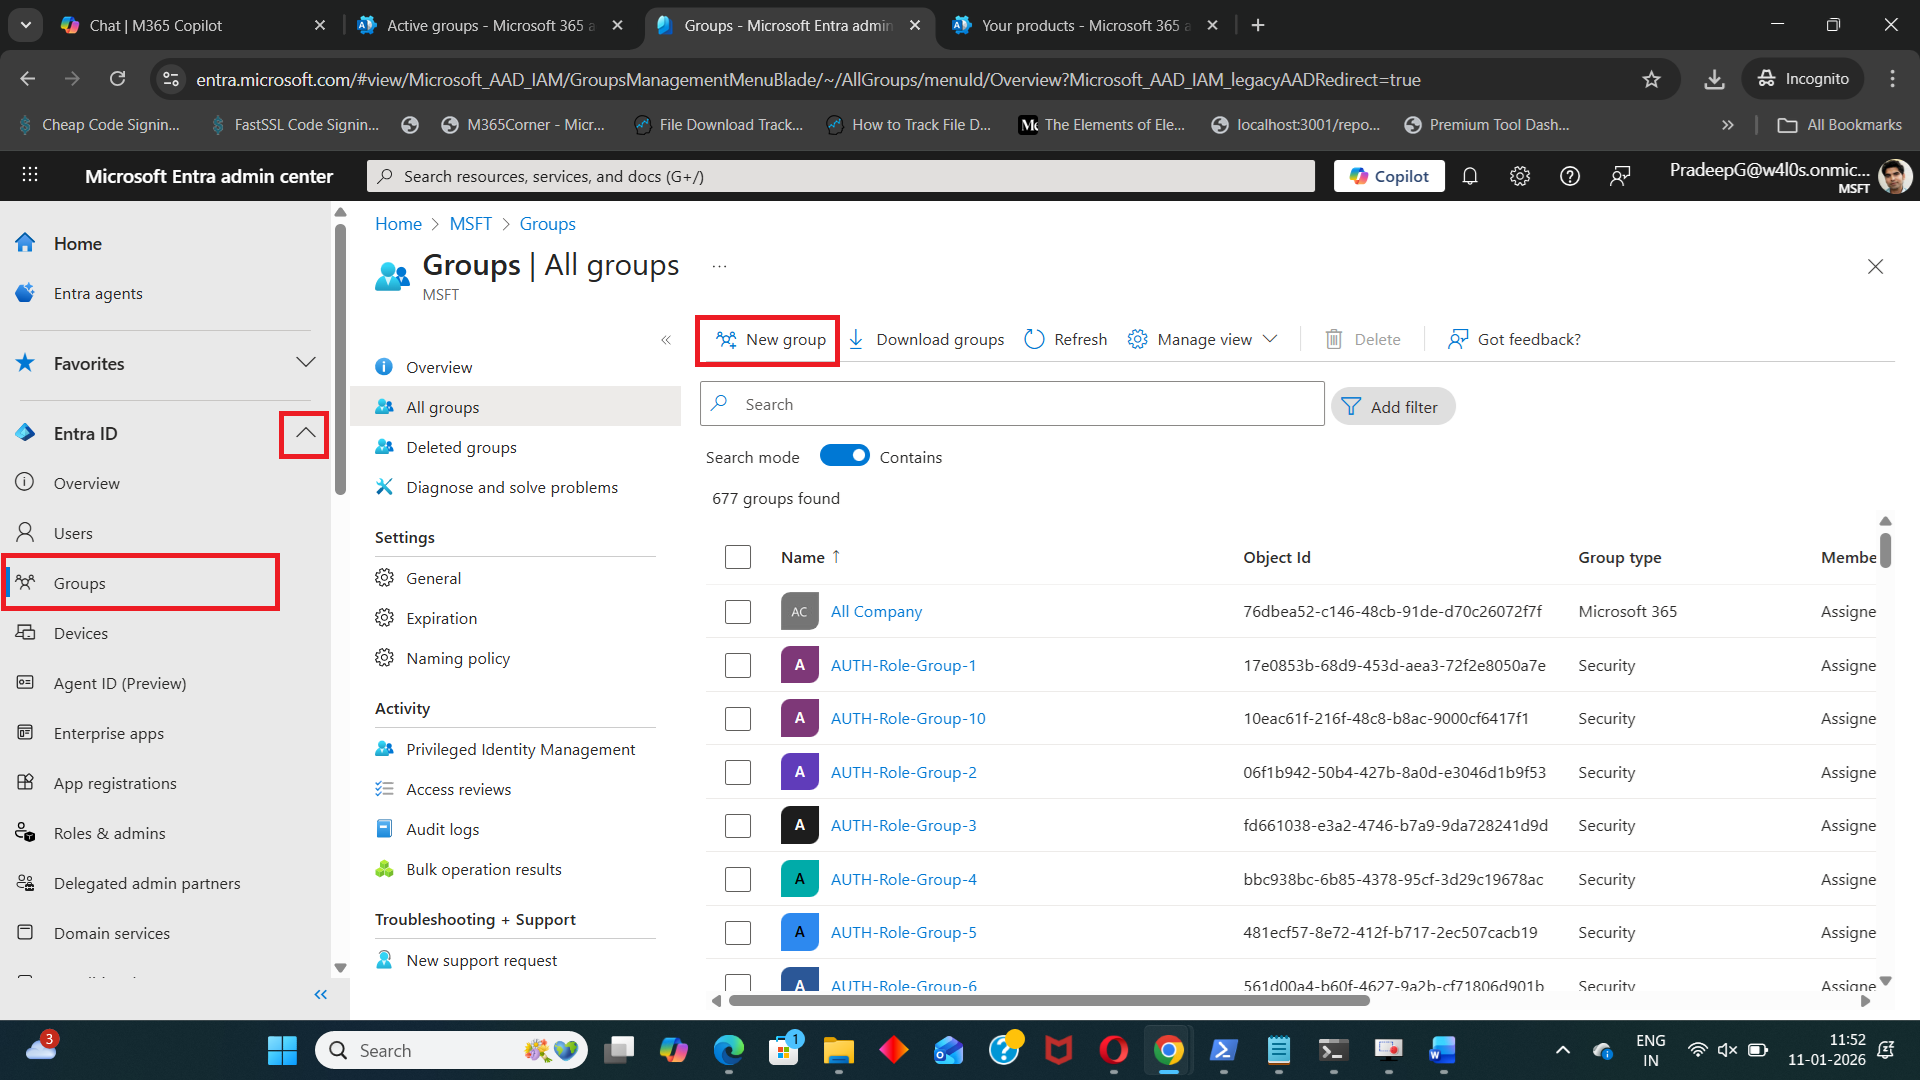Open the settings gear in the top bar
The width and height of the screenshot is (1920, 1080).
point(1520,176)
